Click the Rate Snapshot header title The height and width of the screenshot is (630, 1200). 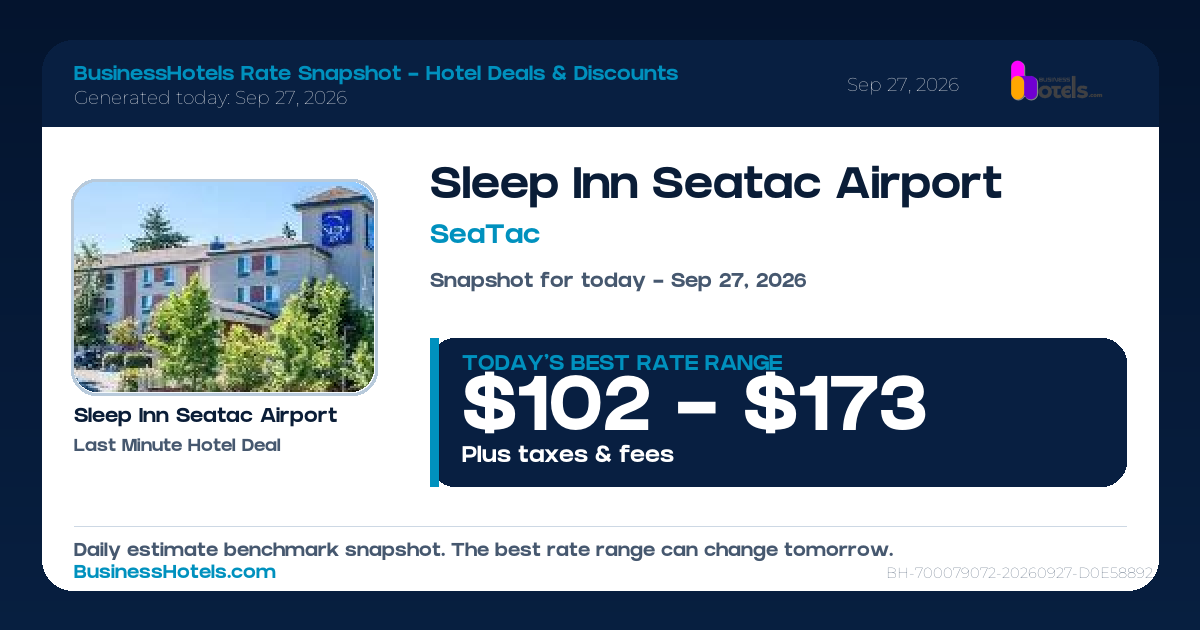(x=376, y=73)
